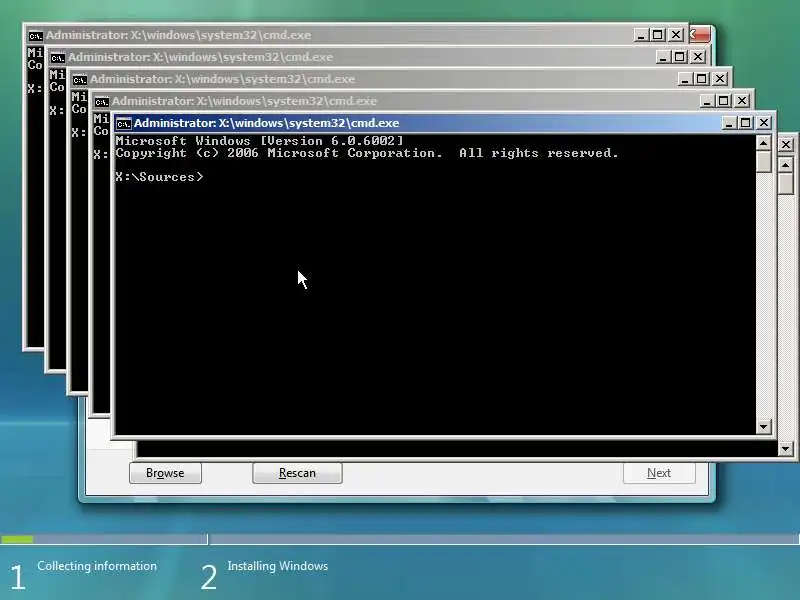Click the scroll-up arrow in the active cmd window
This screenshot has height=600, width=800.
tap(763, 143)
